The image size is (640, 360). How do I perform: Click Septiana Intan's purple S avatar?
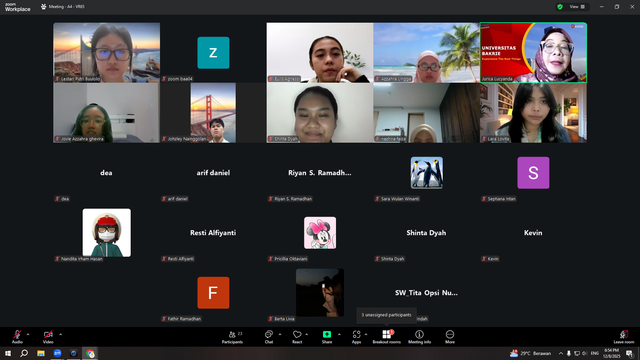pyautogui.click(x=533, y=173)
